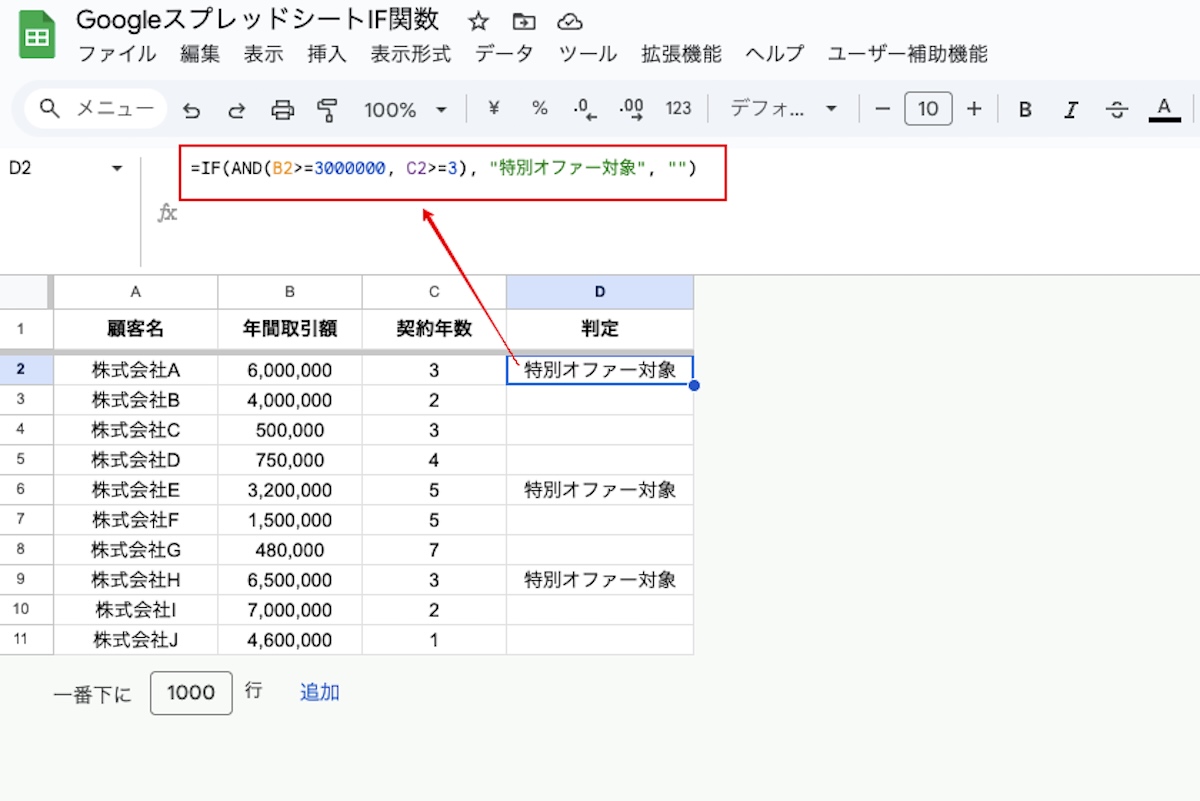
Task: Open the ヘルプ menu
Action: point(775,54)
